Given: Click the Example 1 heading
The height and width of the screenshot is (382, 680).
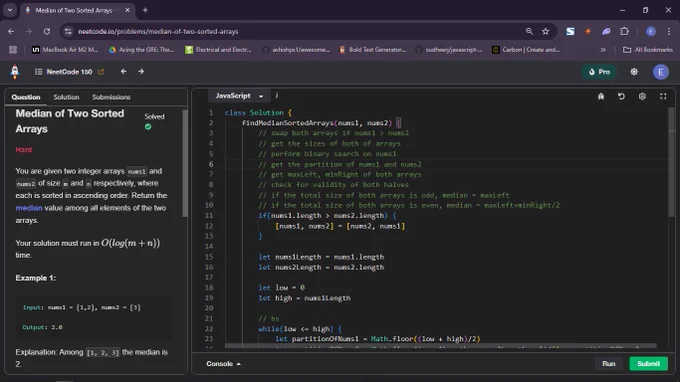Looking at the screenshot, I should coord(36,278).
